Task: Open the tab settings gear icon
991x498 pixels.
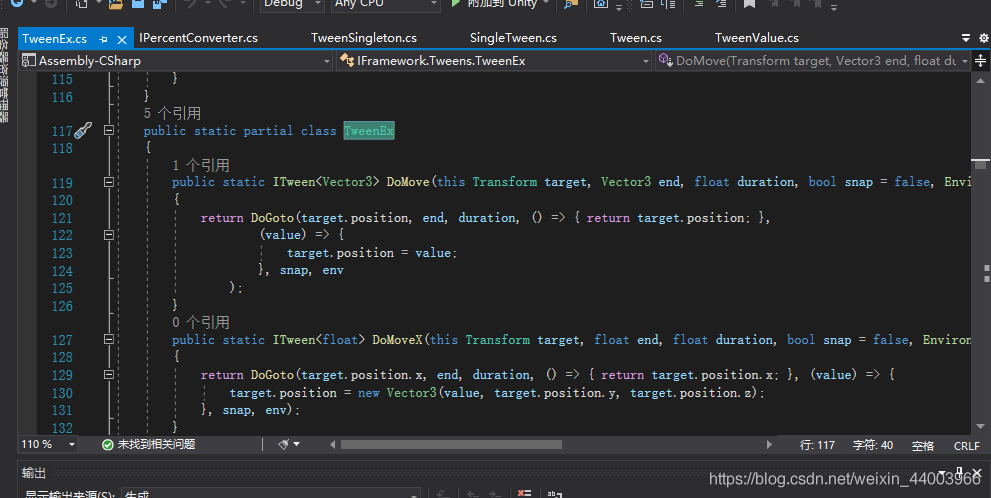Action: click(x=983, y=38)
